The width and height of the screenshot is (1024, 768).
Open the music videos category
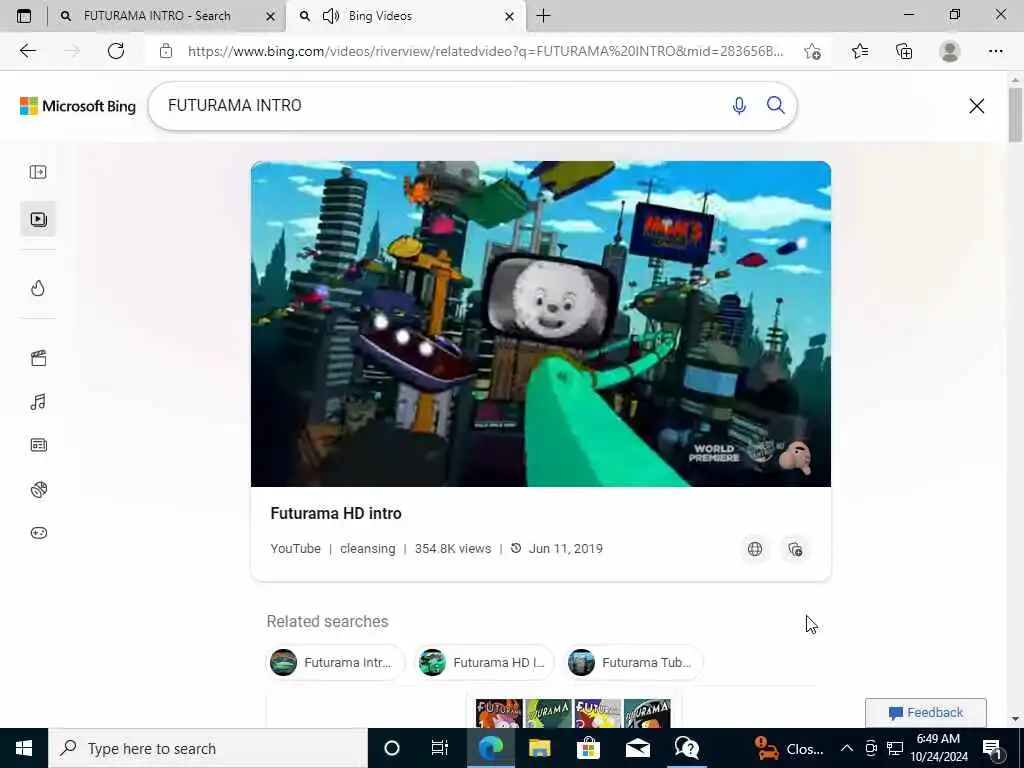click(38, 402)
